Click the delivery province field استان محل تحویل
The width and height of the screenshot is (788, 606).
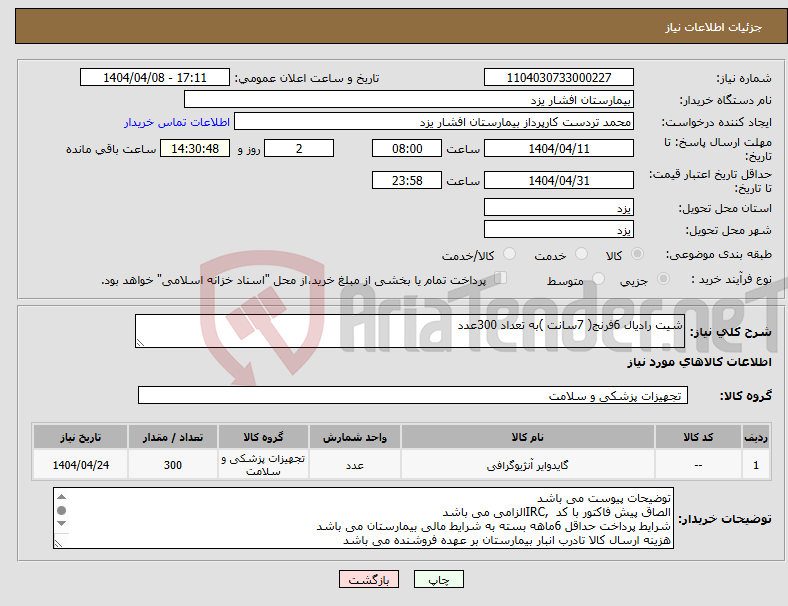[x=558, y=207]
